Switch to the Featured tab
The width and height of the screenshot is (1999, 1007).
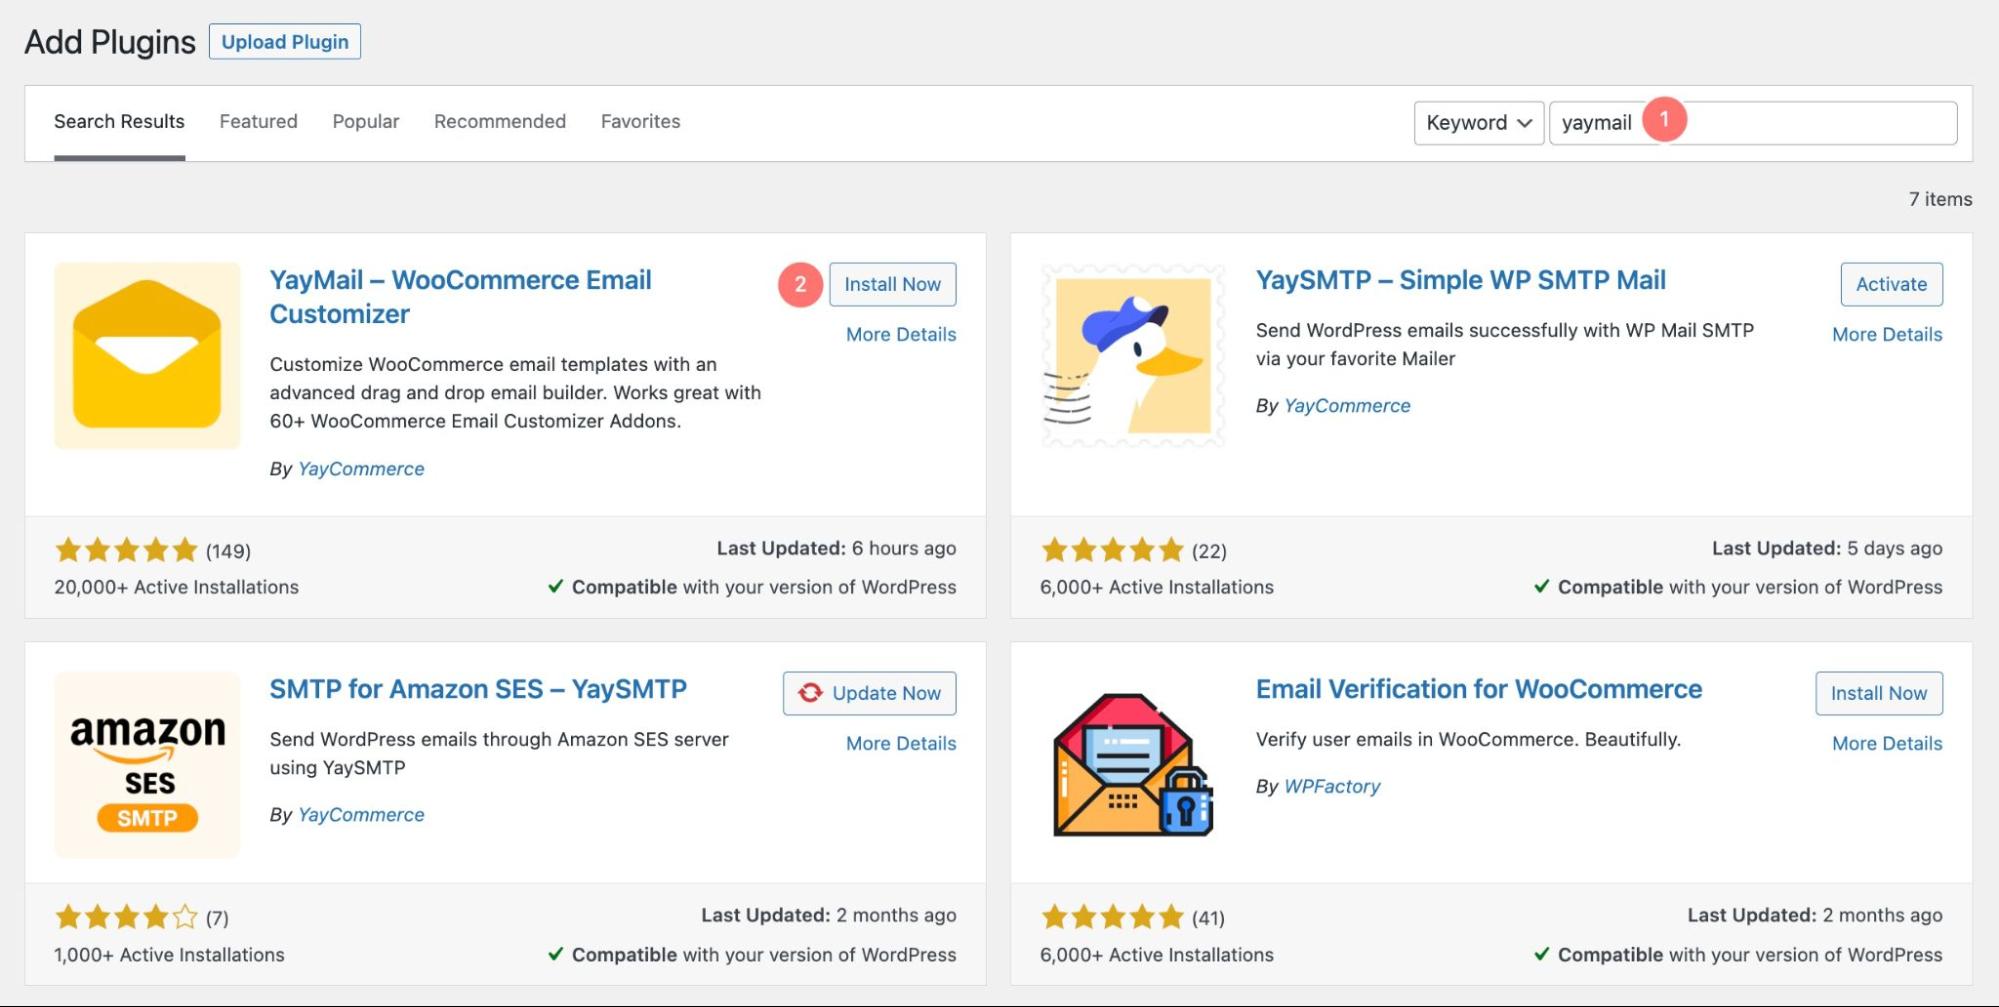258,122
